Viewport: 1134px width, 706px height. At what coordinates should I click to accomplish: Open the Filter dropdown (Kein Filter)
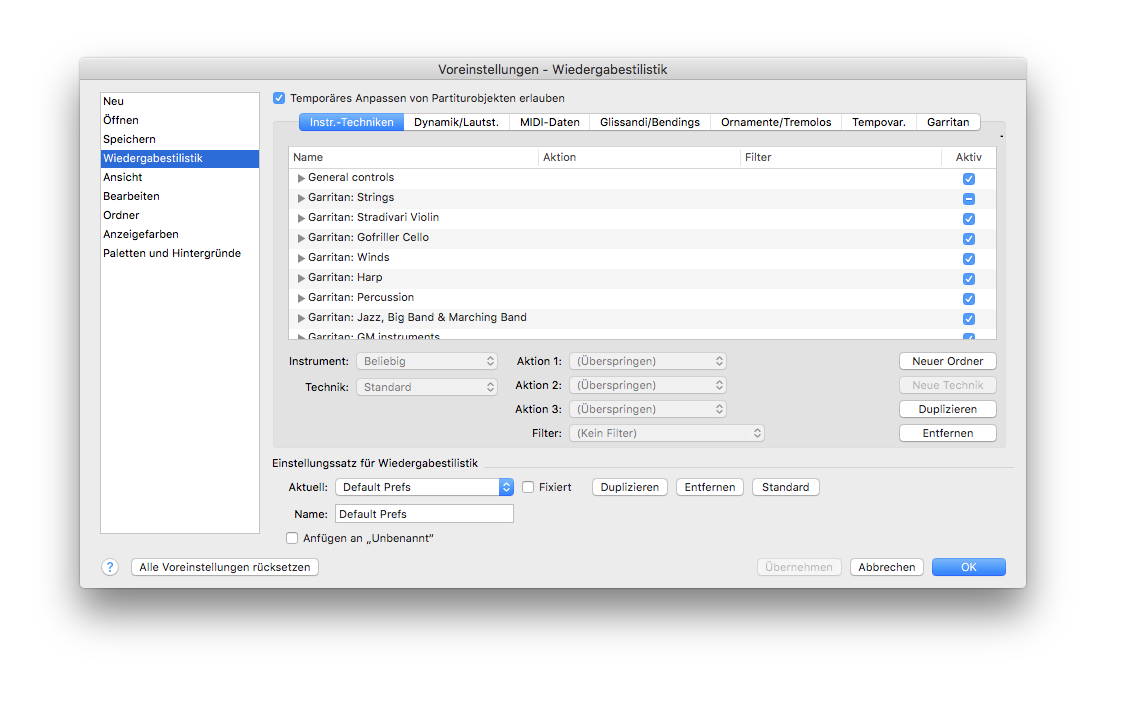point(667,433)
